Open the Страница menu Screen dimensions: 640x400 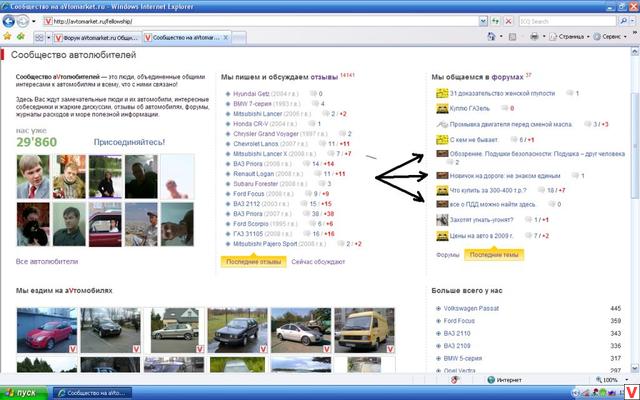point(569,37)
